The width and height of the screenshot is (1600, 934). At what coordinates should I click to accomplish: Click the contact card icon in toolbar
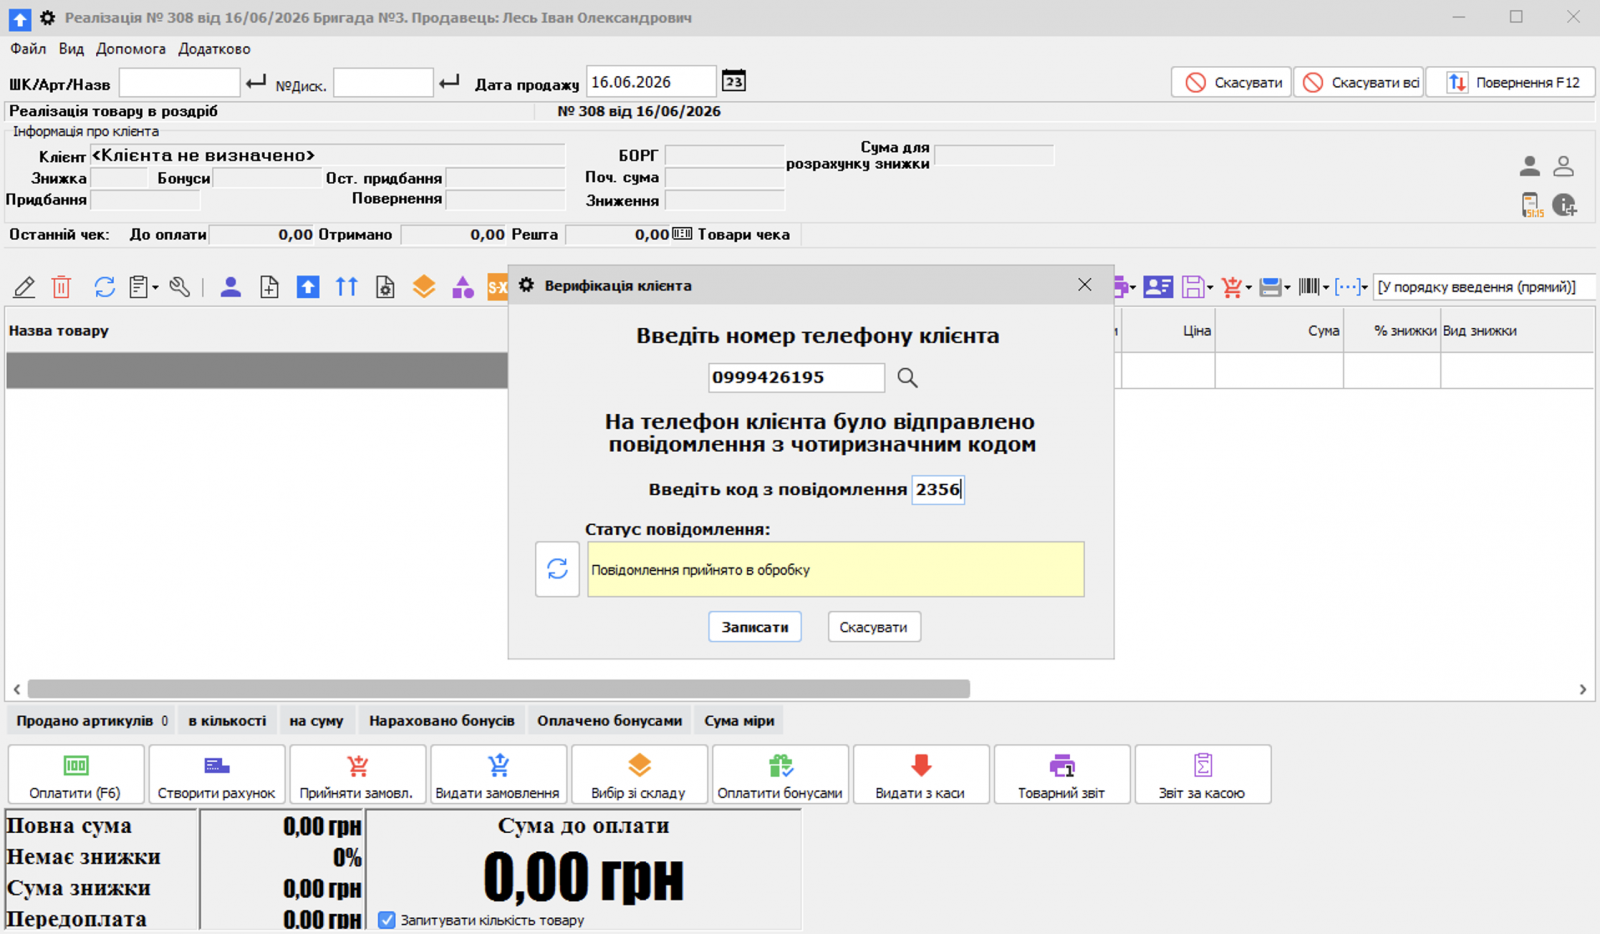coord(1158,287)
